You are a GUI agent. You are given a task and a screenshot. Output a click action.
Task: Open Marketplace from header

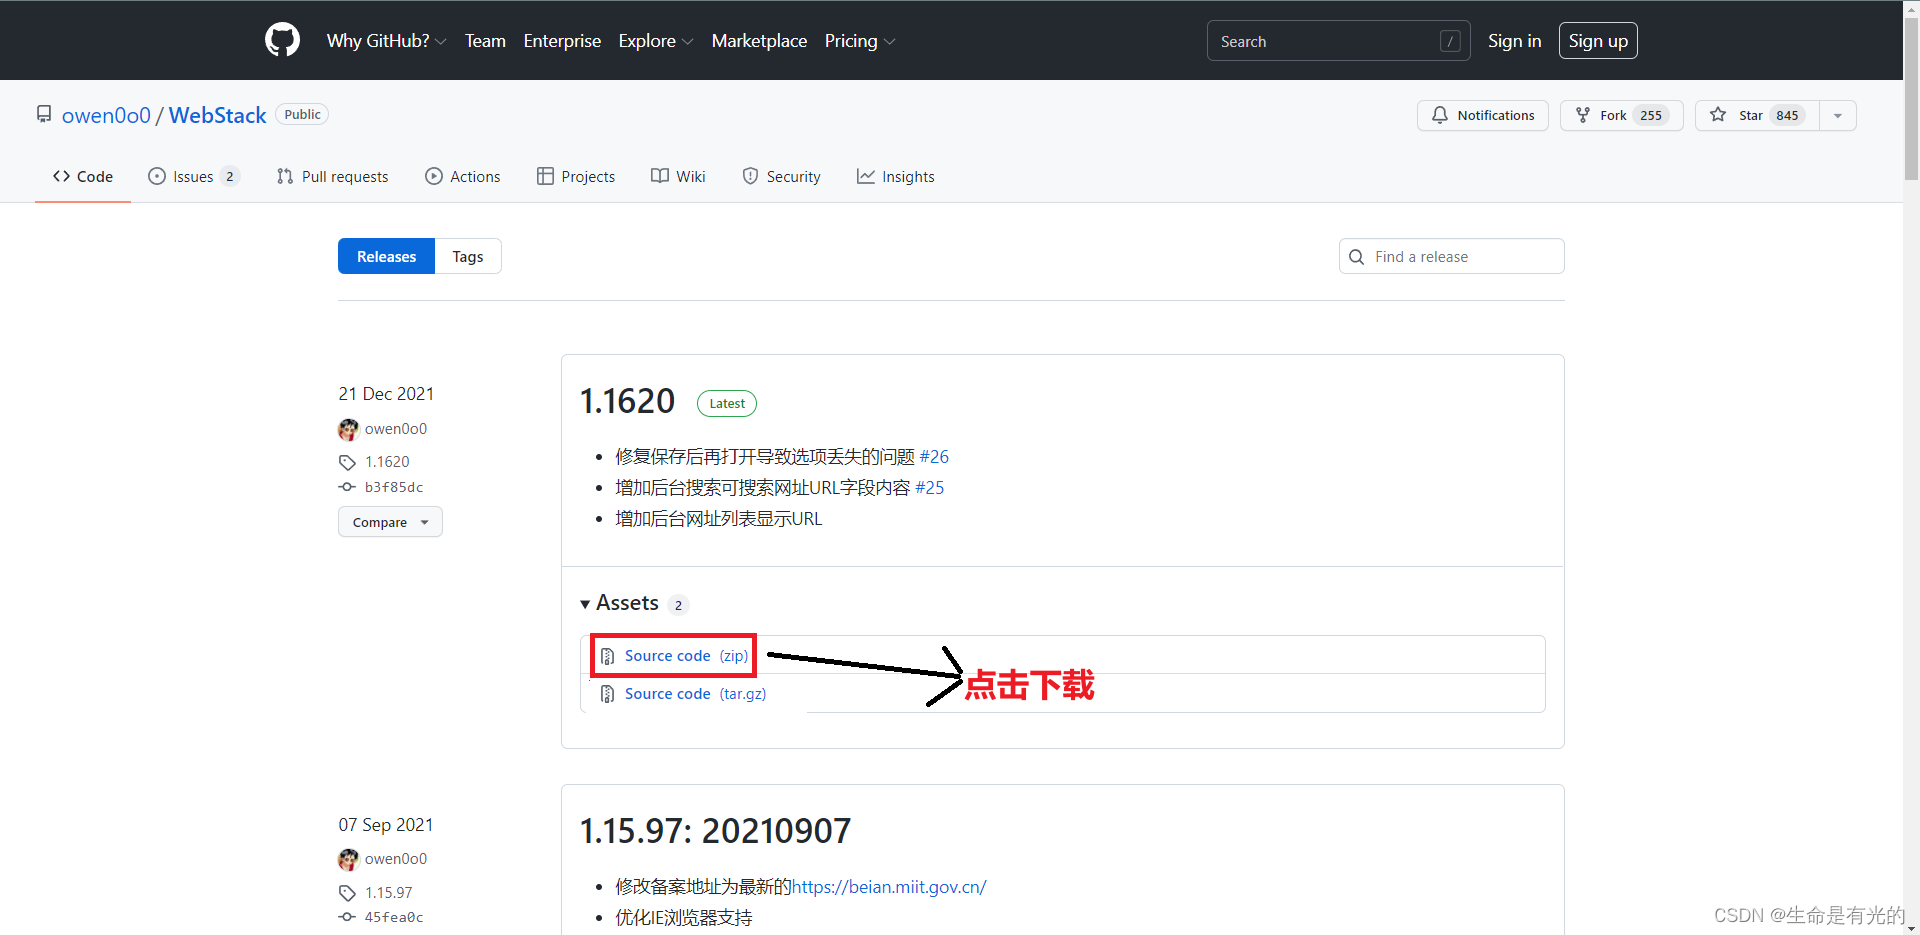(x=759, y=41)
